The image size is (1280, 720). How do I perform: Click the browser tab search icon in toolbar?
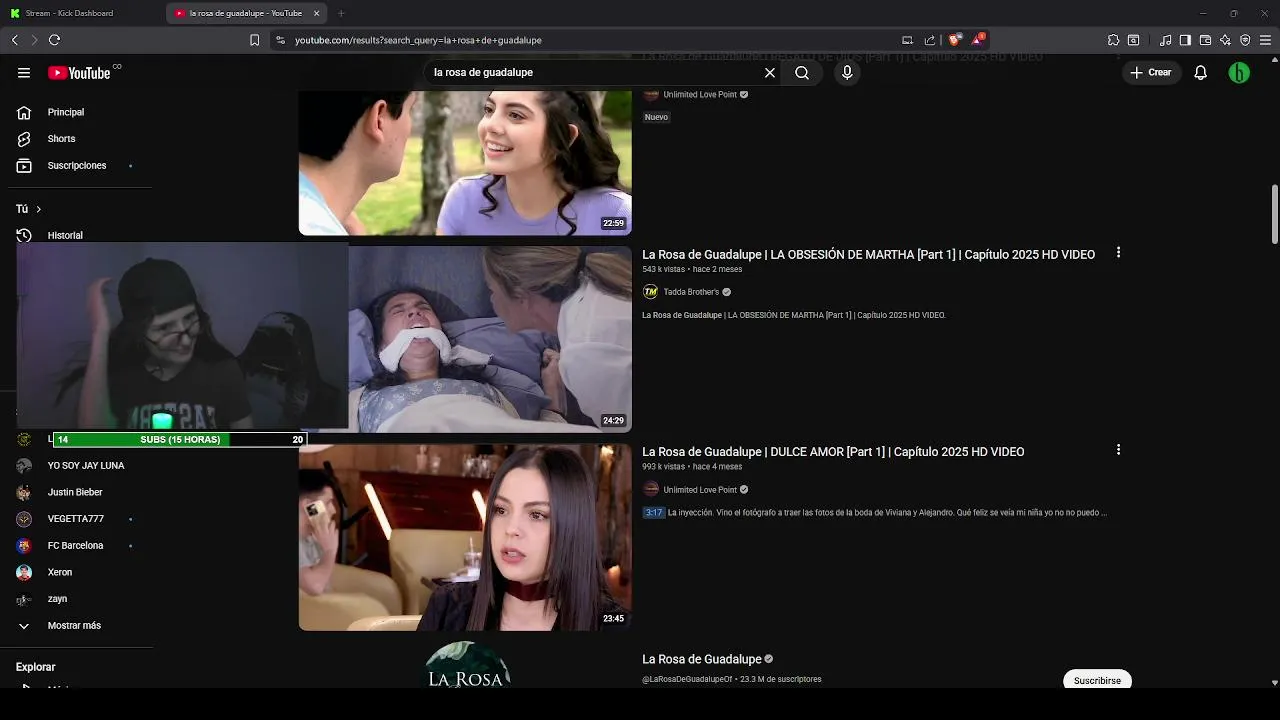(1133, 40)
